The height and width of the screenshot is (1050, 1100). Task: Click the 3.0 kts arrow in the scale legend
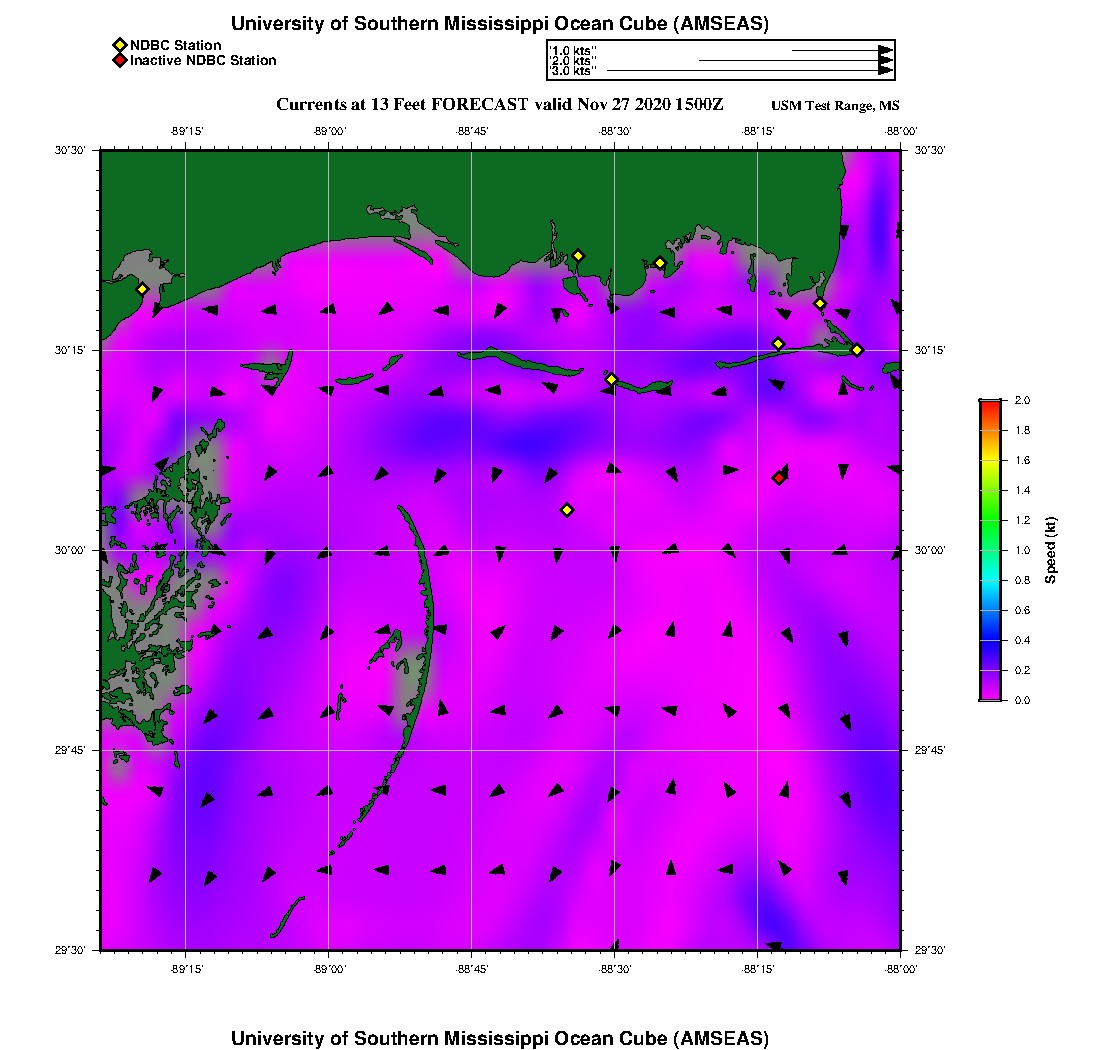[x=750, y=71]
